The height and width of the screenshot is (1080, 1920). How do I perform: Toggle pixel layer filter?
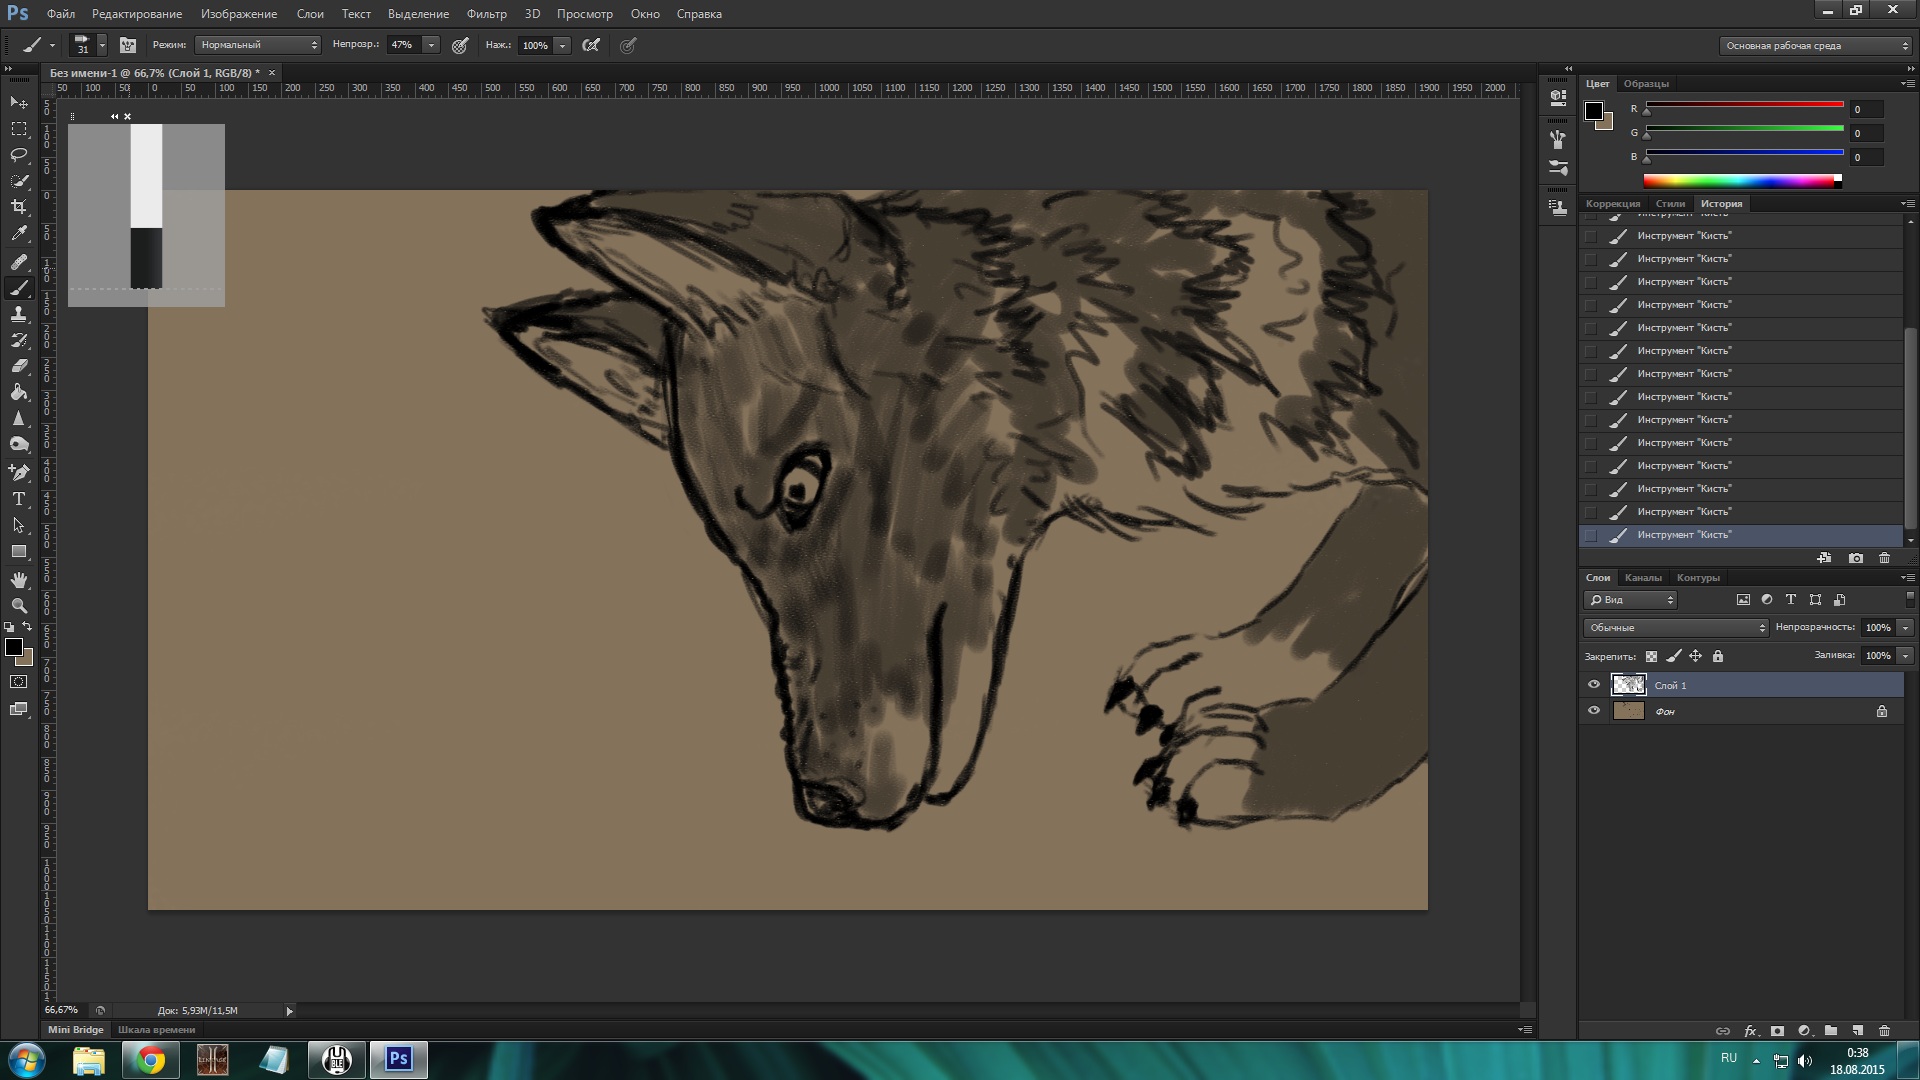pos(1743,600)
